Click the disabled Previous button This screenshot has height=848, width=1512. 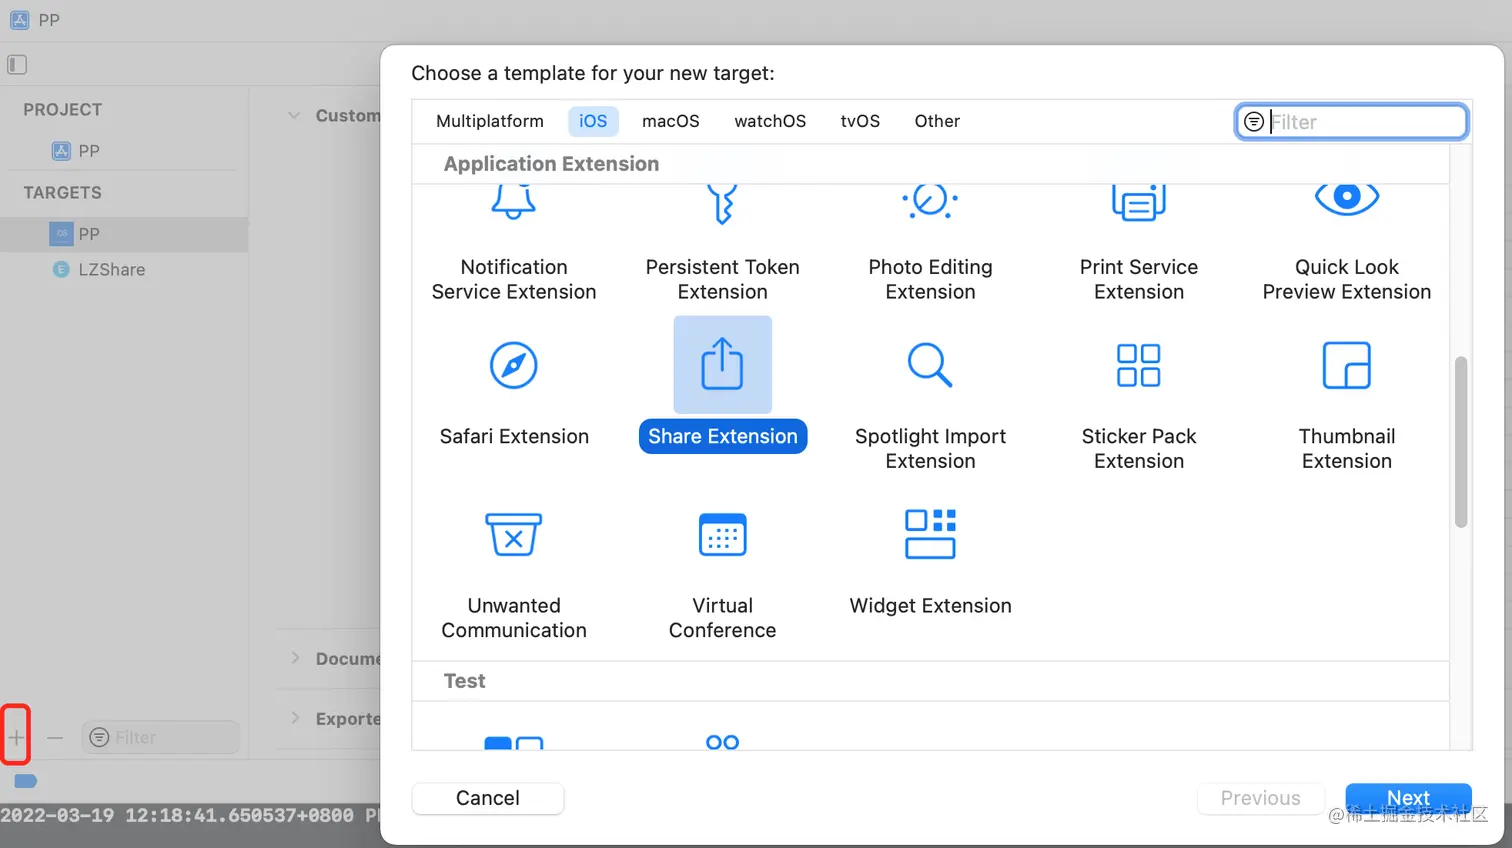1260,798
